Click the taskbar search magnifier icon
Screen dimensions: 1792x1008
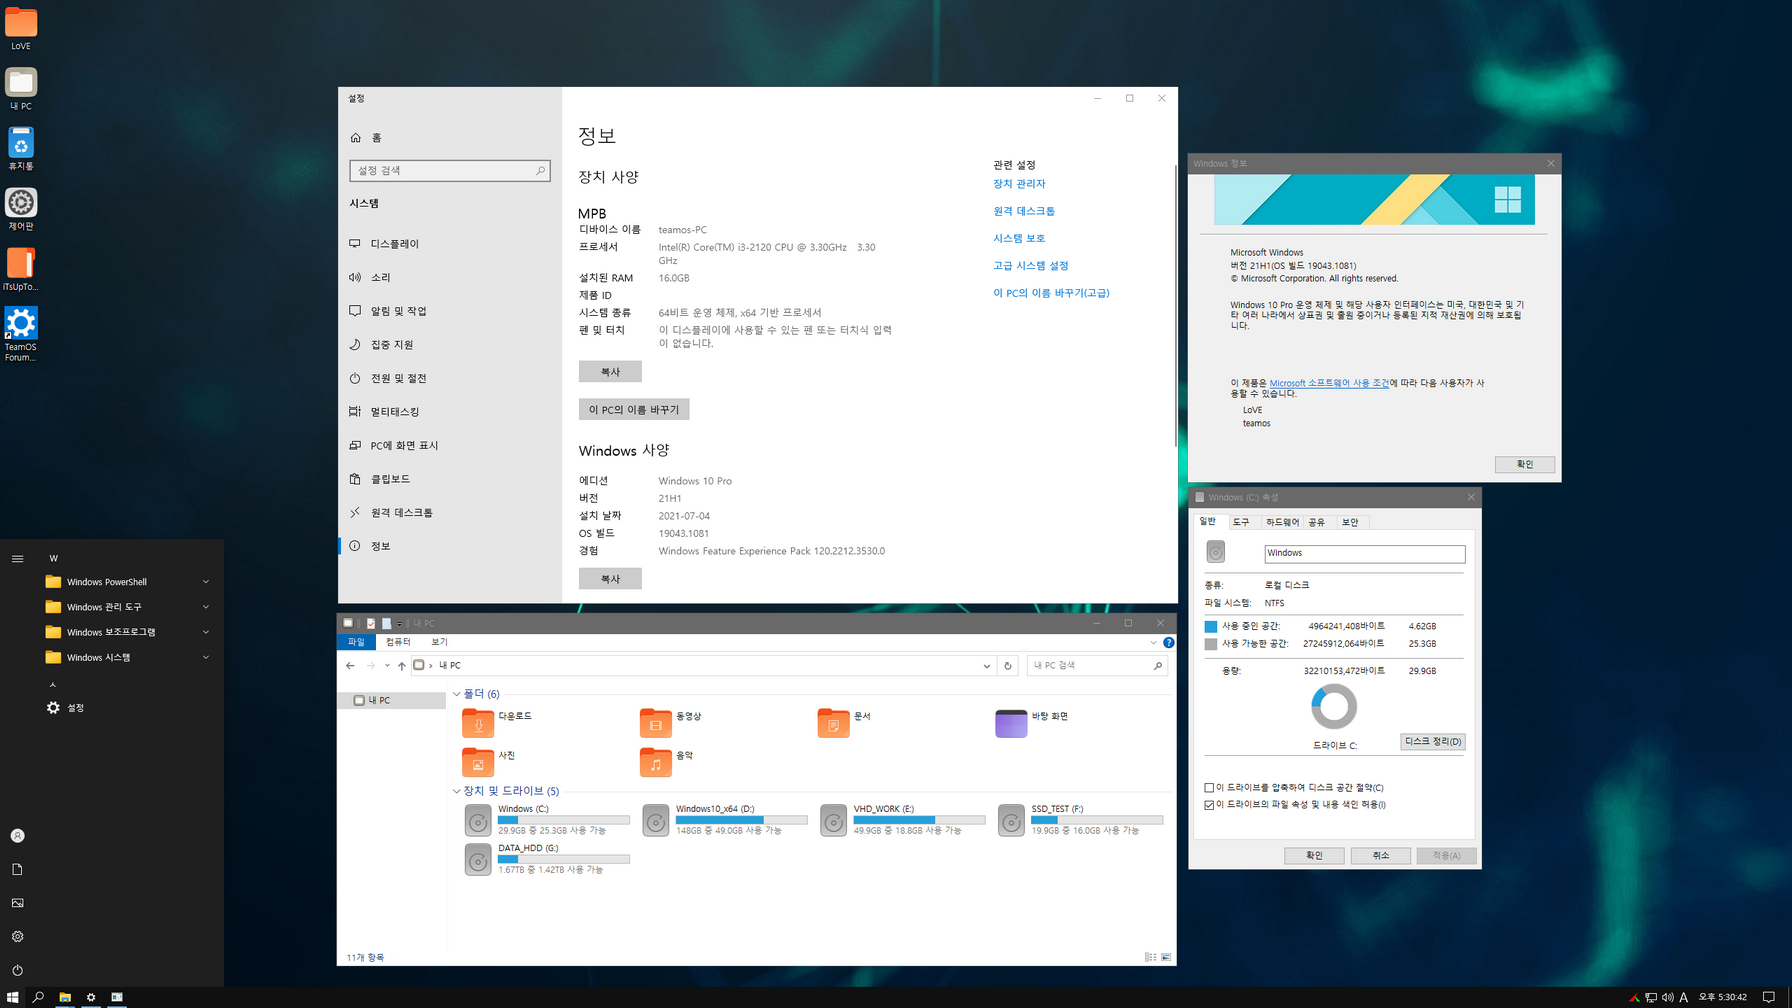(38, 997)
